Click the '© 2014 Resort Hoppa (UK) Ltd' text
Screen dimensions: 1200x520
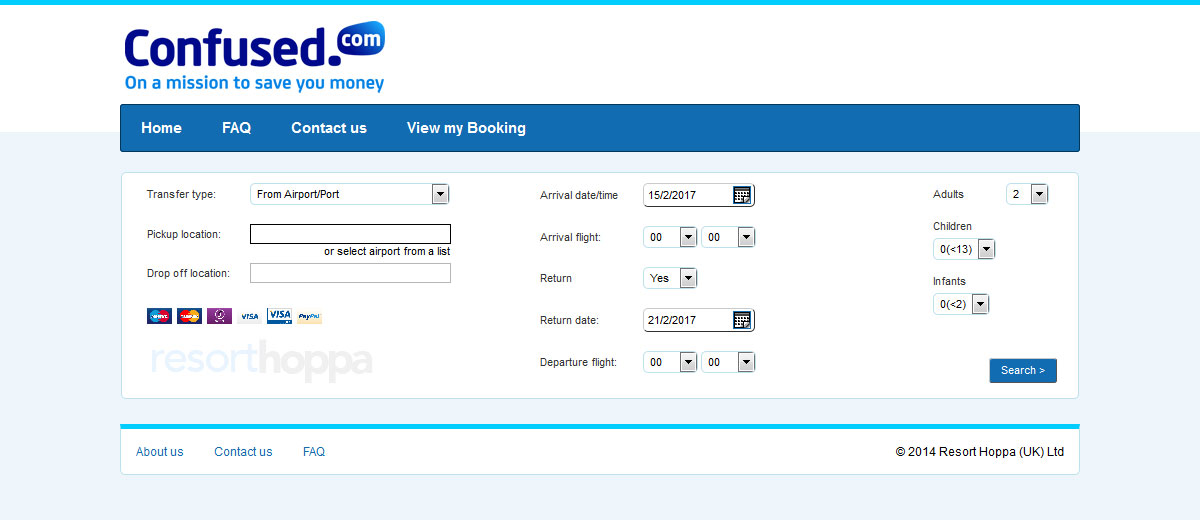(980, 452)
